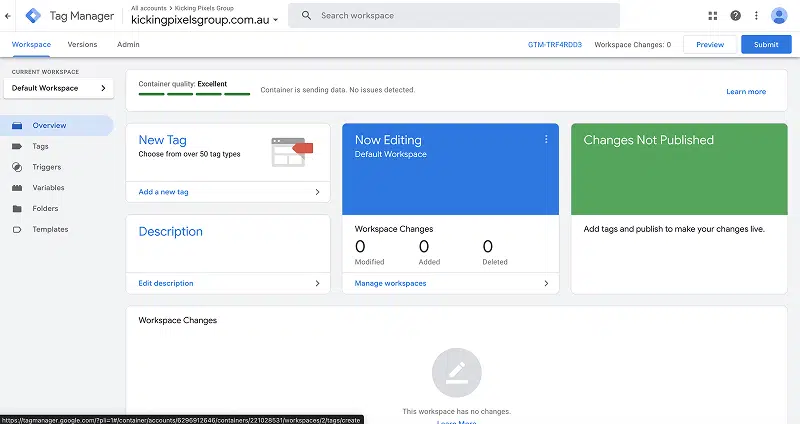800x424 pixels.
Task: Click the container quality green progress bar
Action: [194, 94]
